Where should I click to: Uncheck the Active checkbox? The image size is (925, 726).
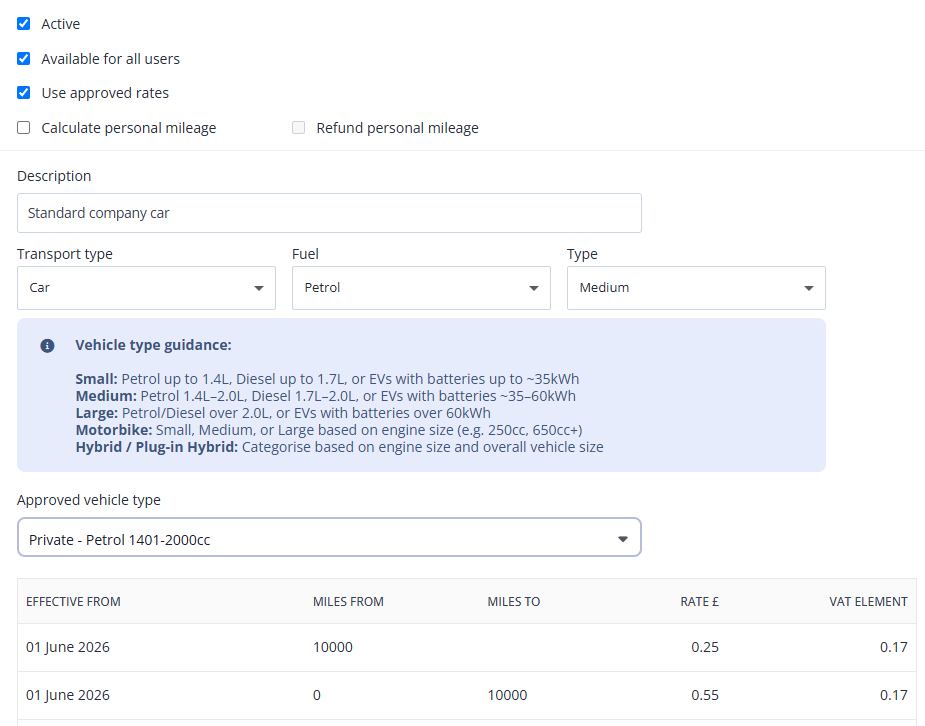(24, 24)
